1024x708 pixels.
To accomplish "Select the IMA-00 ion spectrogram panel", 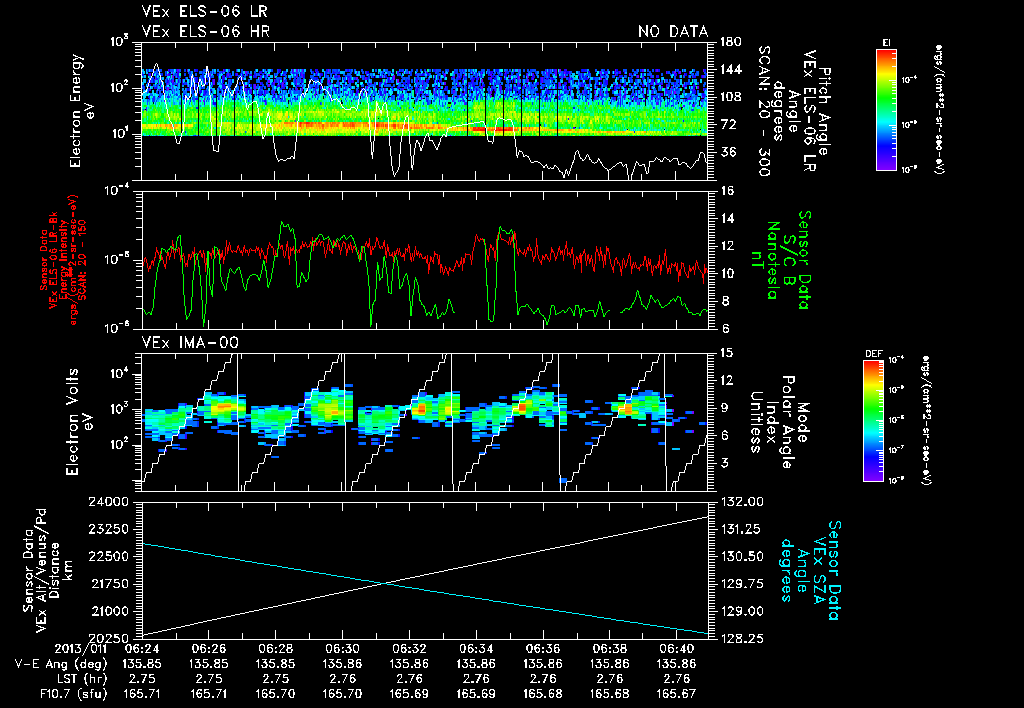I will point(424,422).
